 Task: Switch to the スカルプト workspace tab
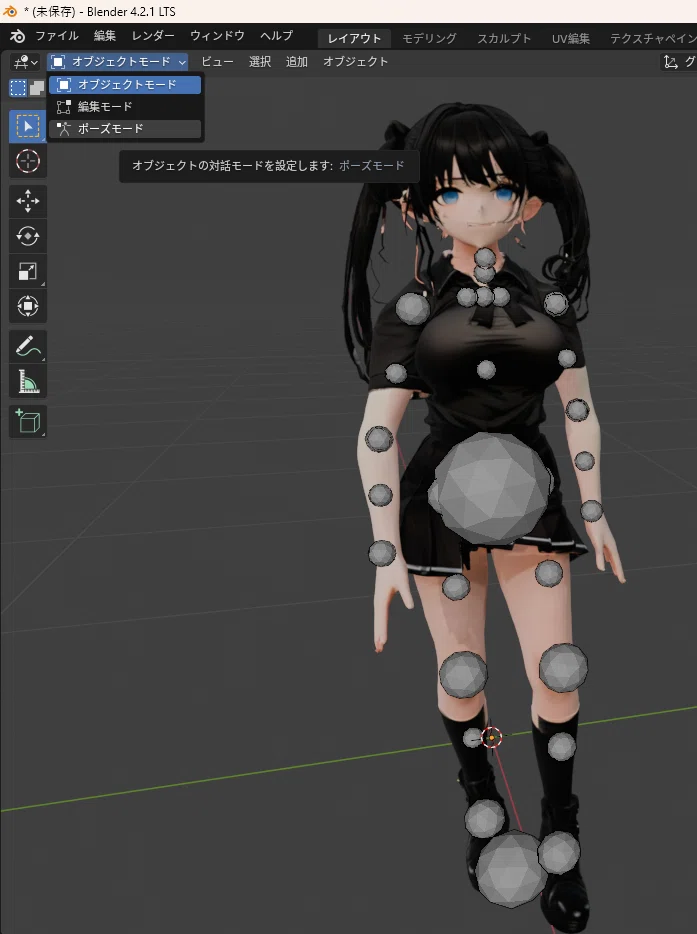tap(504, 38)
